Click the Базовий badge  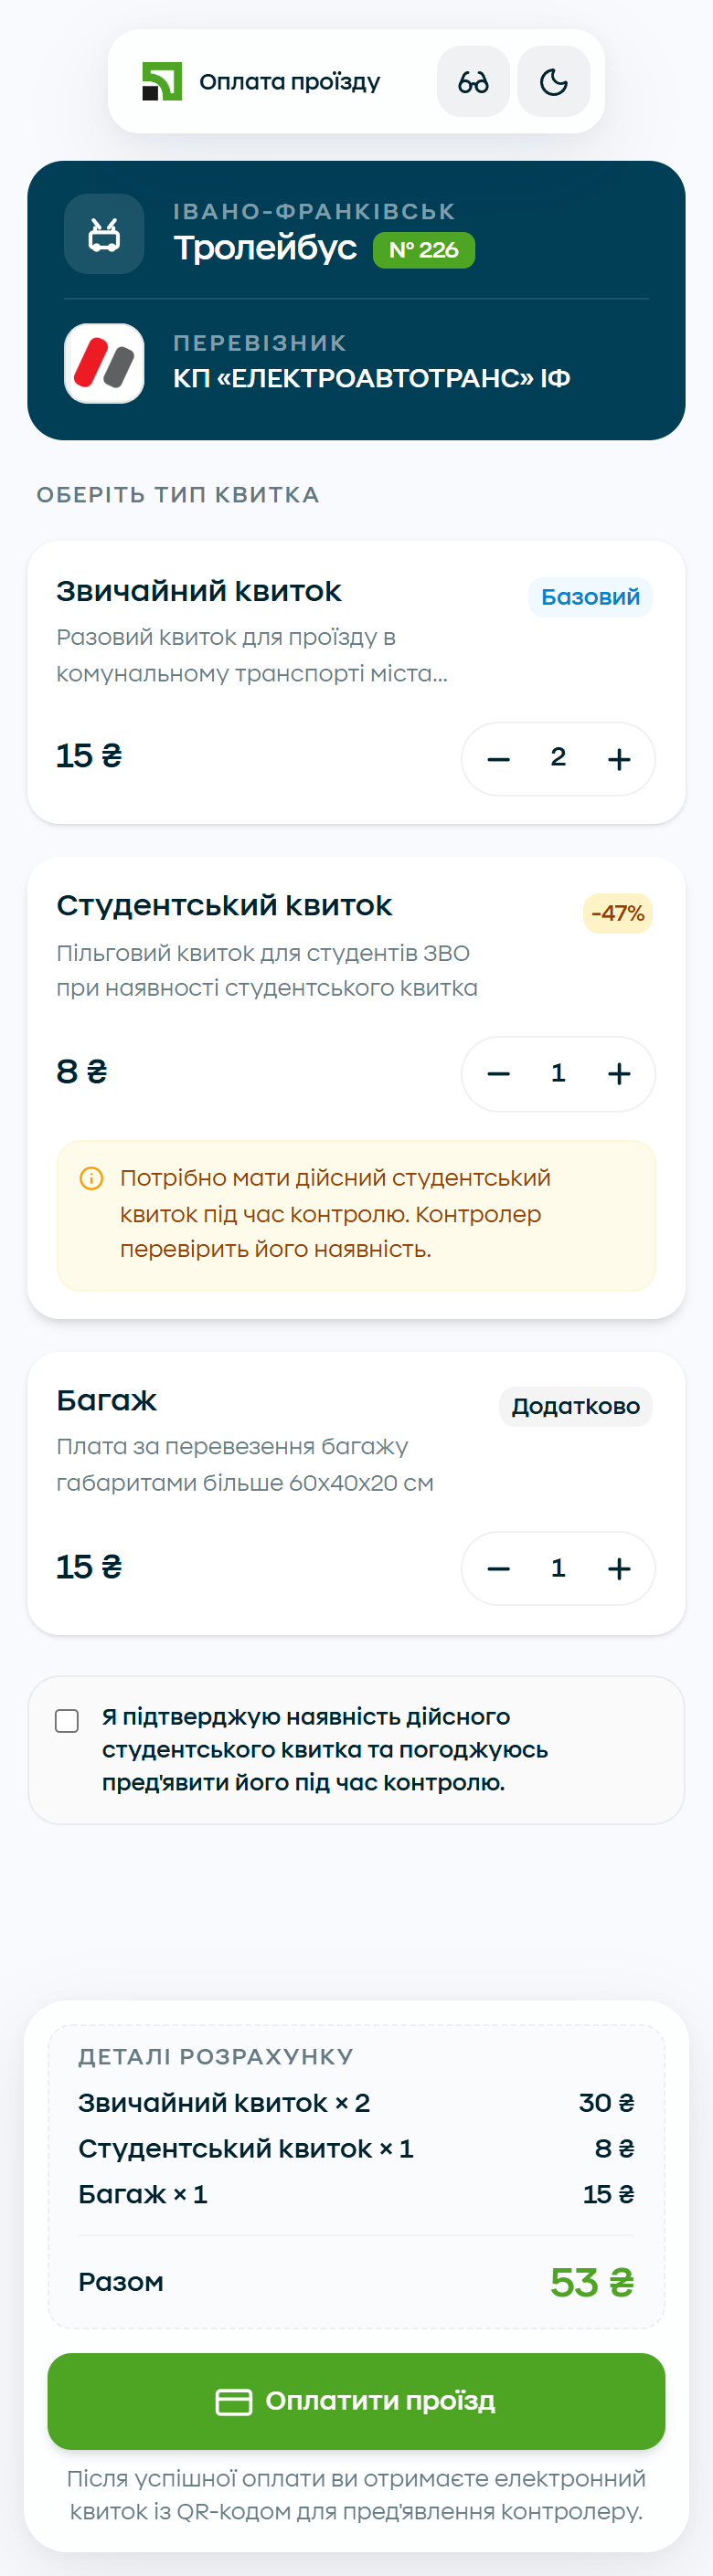pyautogui.click(x=590, y=597)
